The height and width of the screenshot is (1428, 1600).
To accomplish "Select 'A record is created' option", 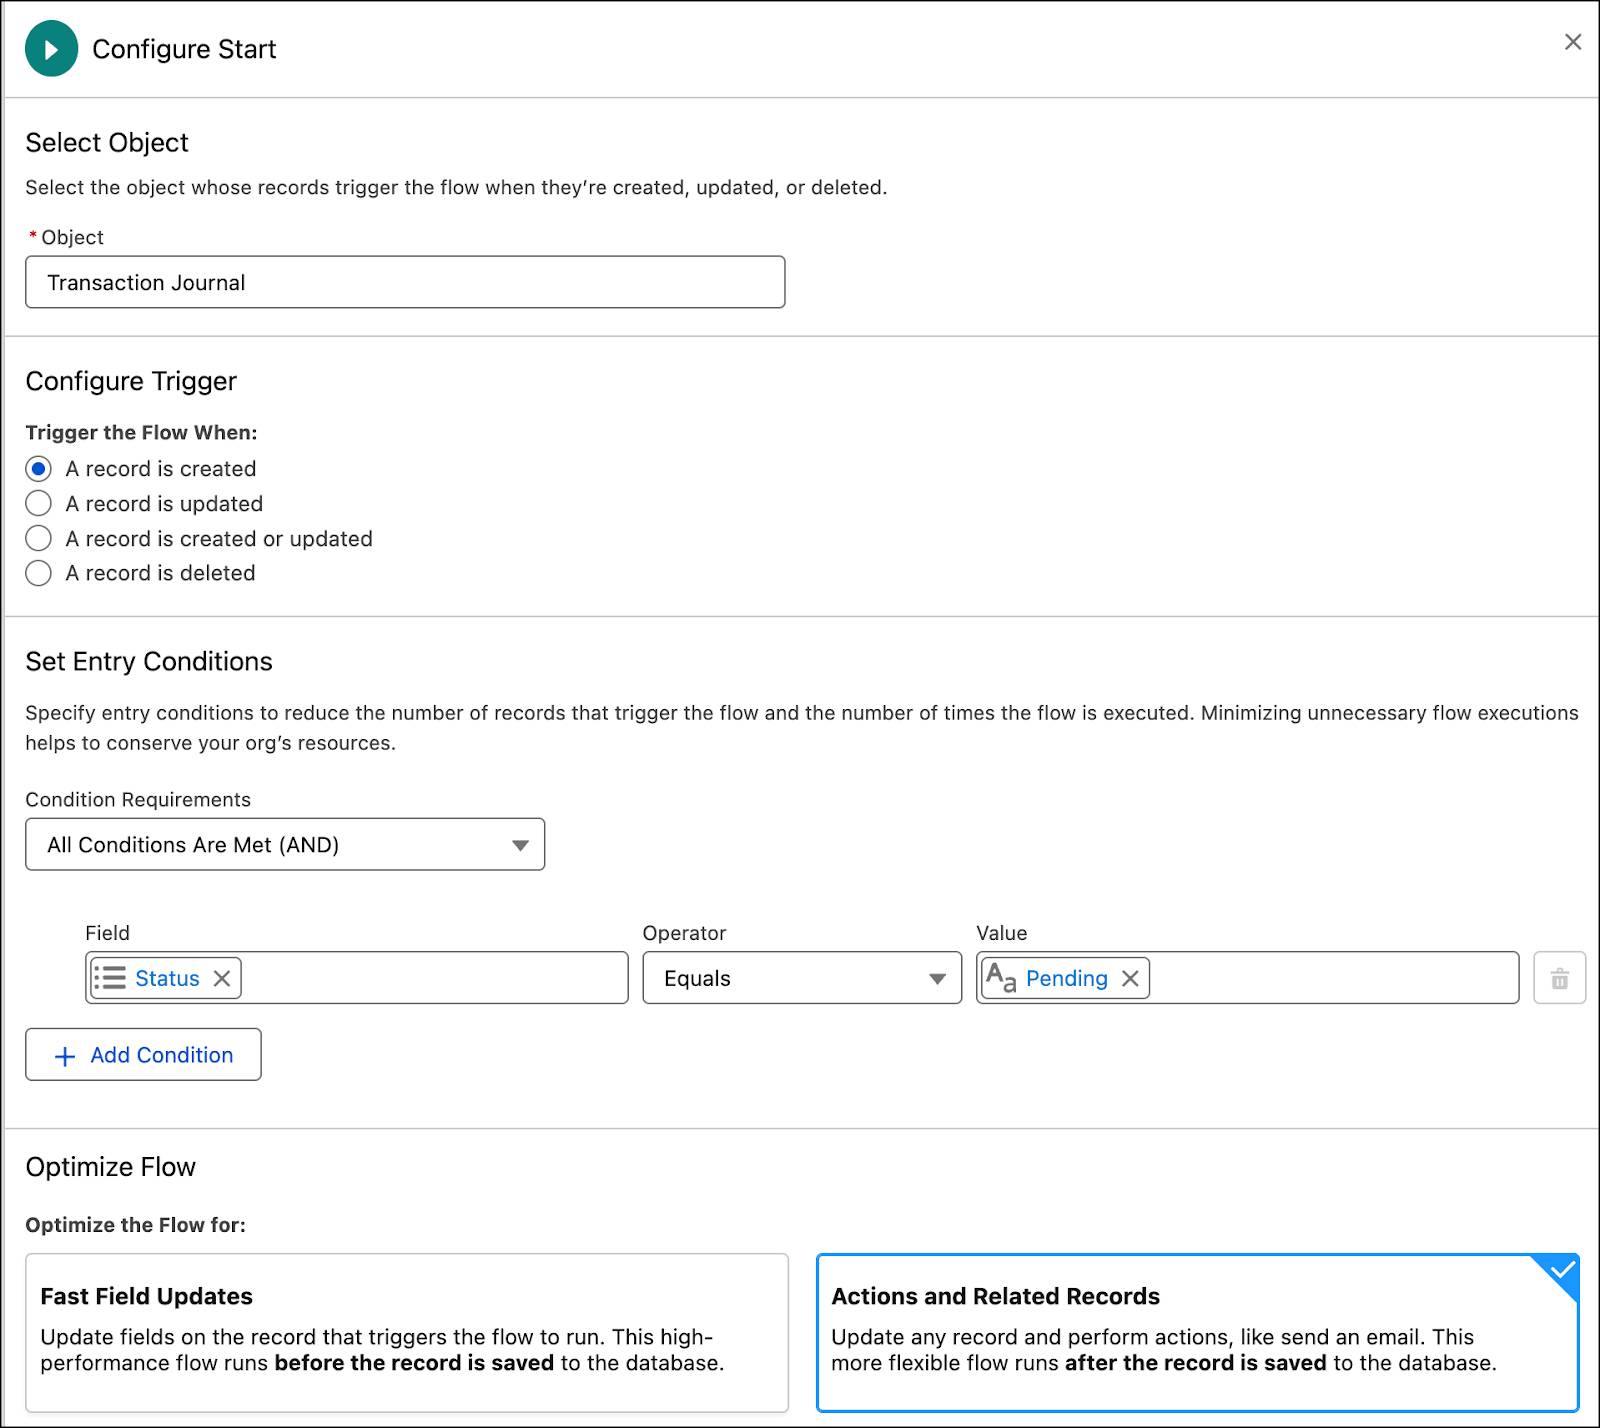I will point(39,469).
